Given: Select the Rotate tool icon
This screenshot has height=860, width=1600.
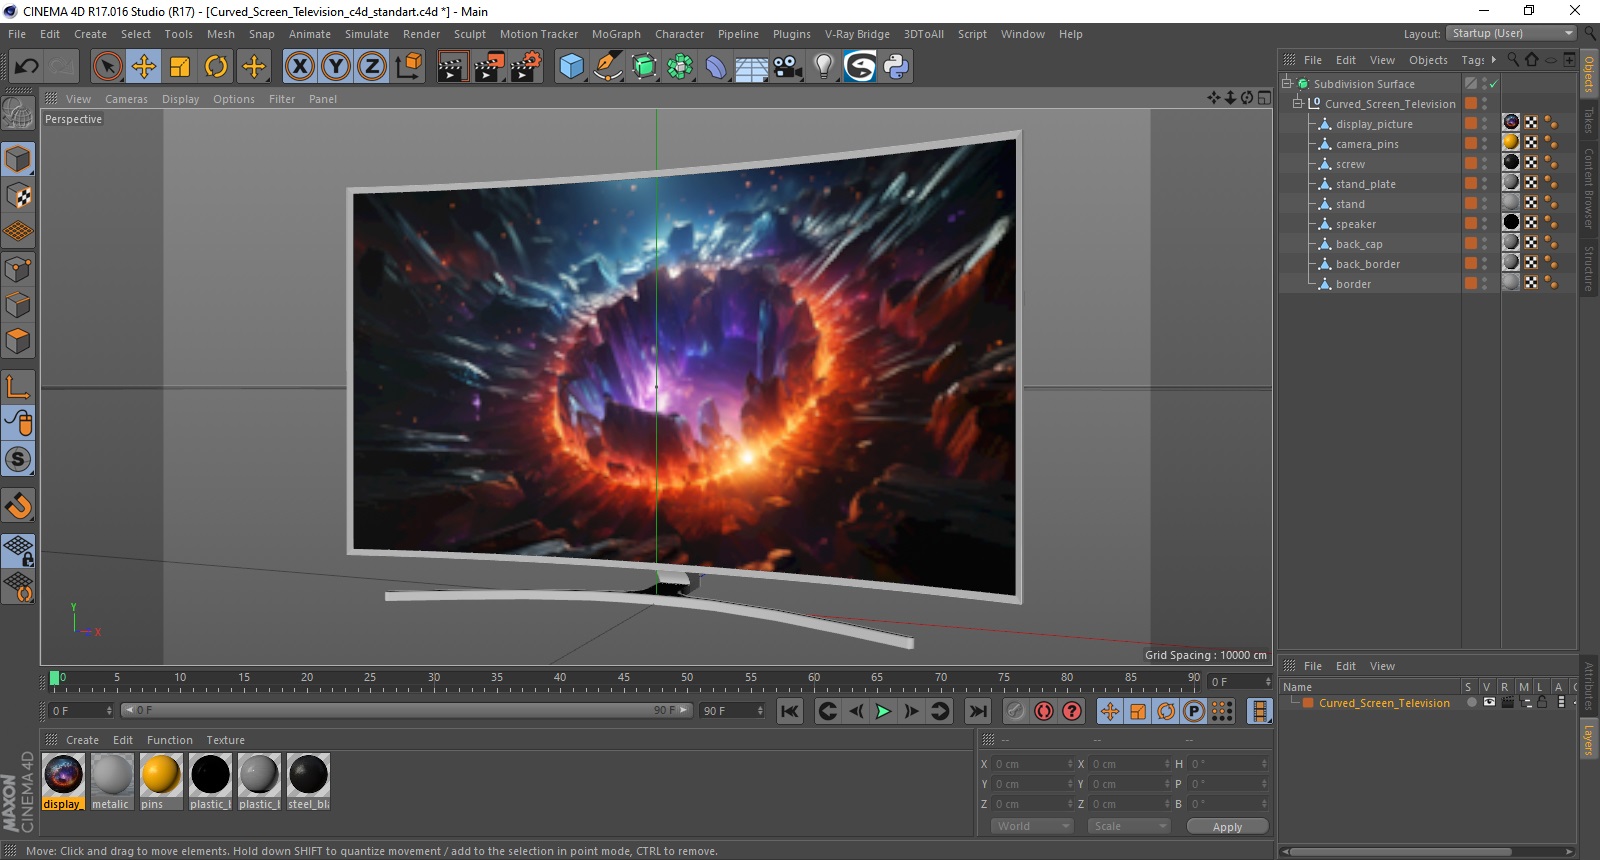Looking at the screenshot, I should pyautogui.click(x=216, y=67).
